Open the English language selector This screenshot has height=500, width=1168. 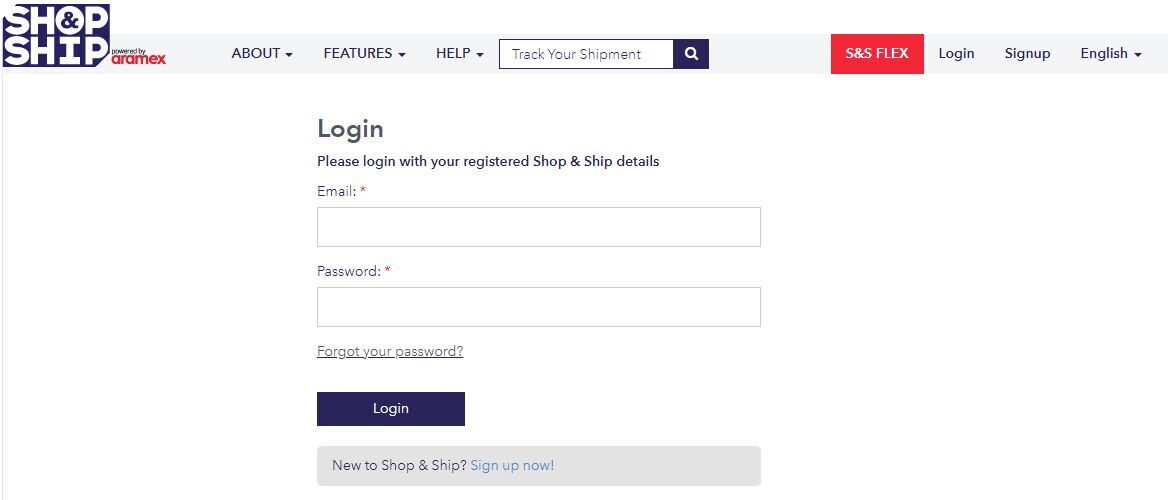coord(1111,54)
